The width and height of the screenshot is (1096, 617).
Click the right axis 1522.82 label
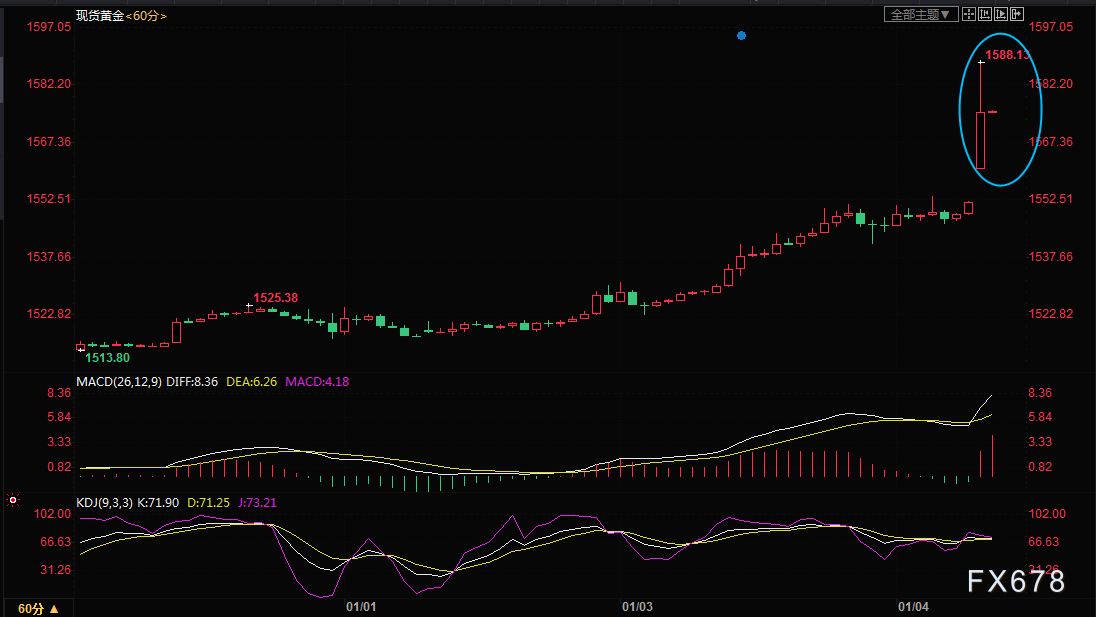1051,313
